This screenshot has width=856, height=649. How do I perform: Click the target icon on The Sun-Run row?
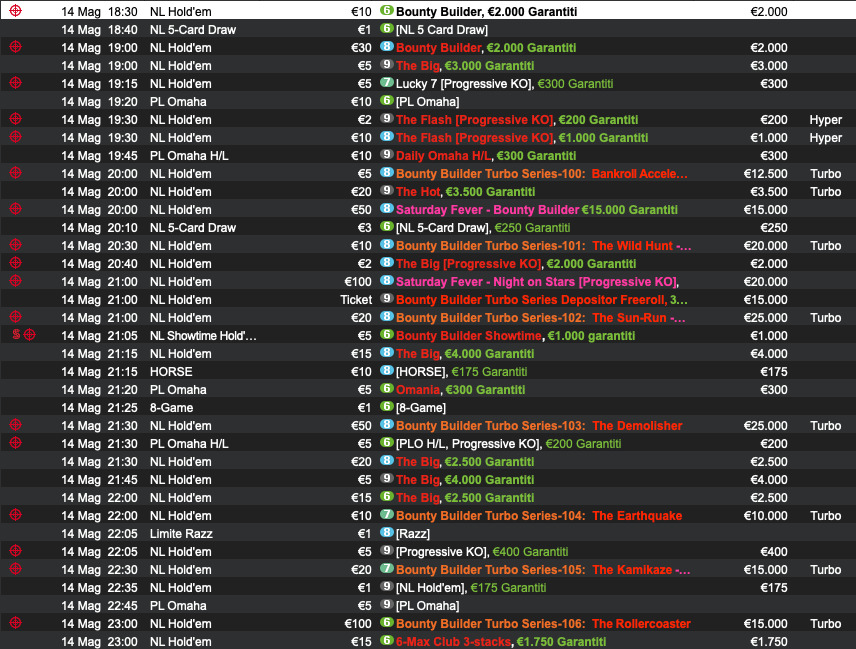click(15, 317)
